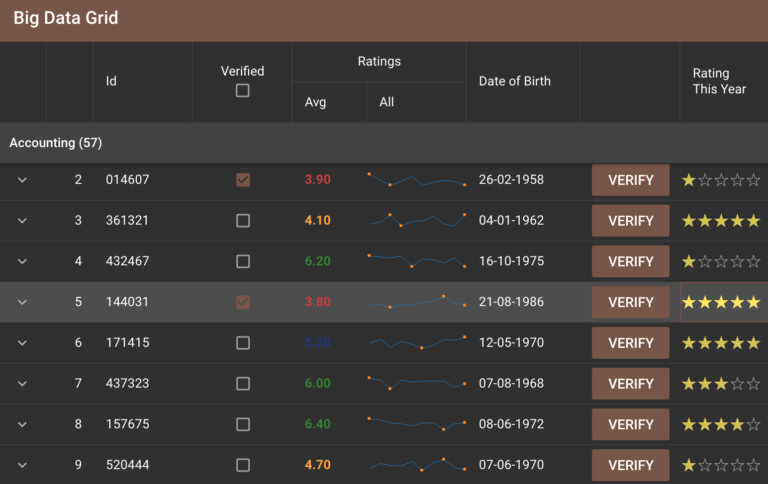Uncheck the Verified box for Id 014607

(242, 180)
